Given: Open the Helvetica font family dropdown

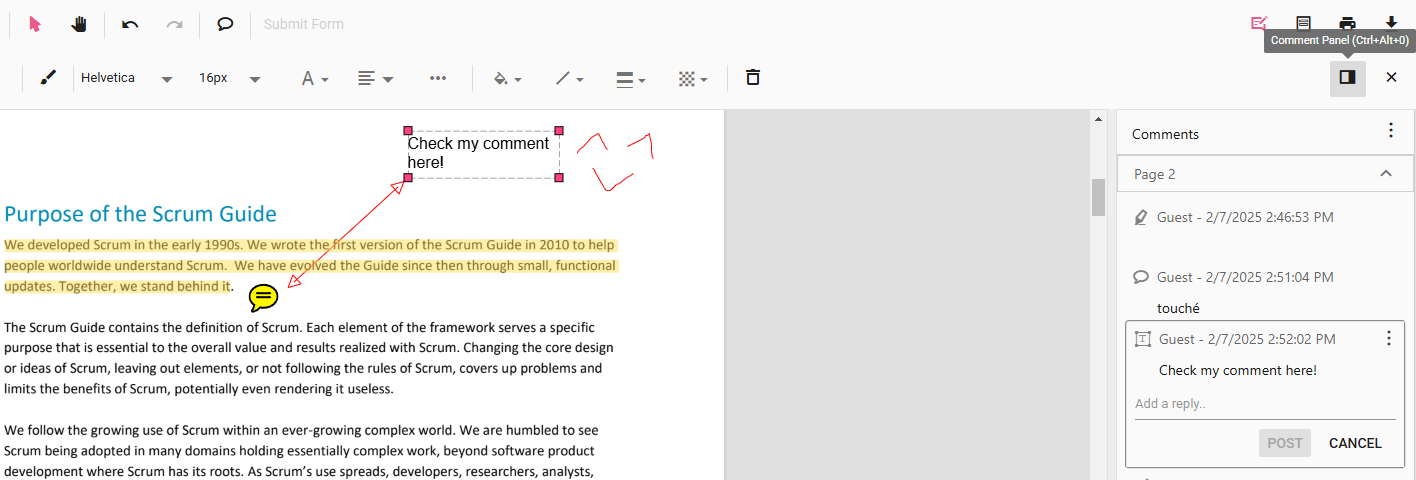Looking at the screenshot, I should tap(126, 78).
